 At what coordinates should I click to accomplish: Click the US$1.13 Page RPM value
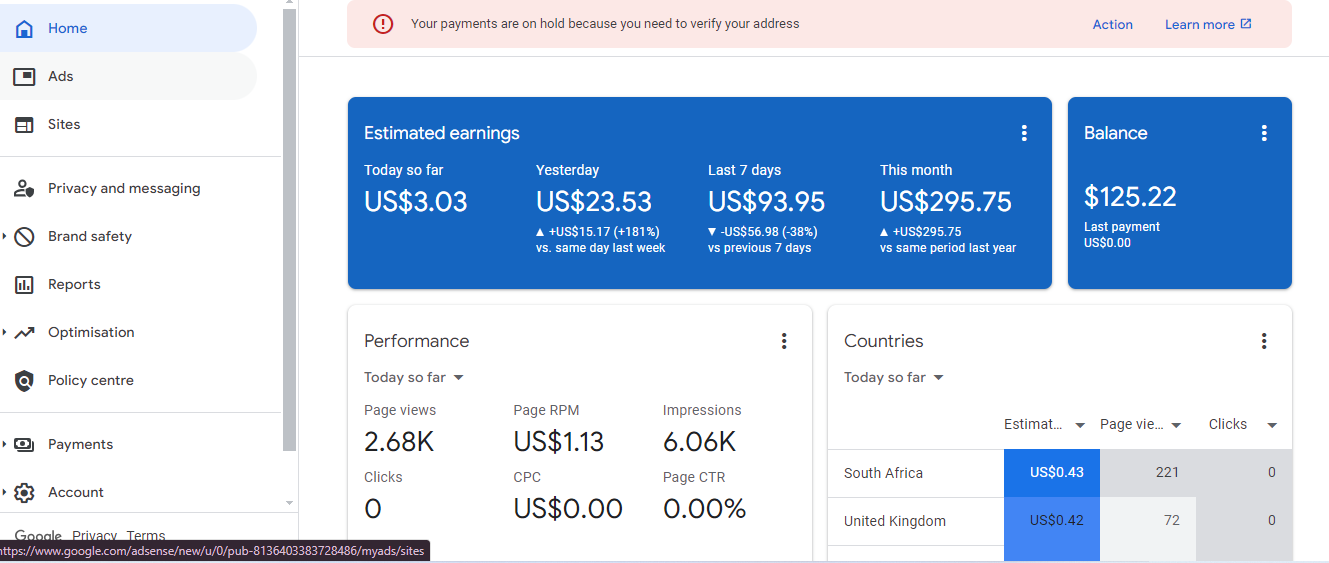click(559, 442)
